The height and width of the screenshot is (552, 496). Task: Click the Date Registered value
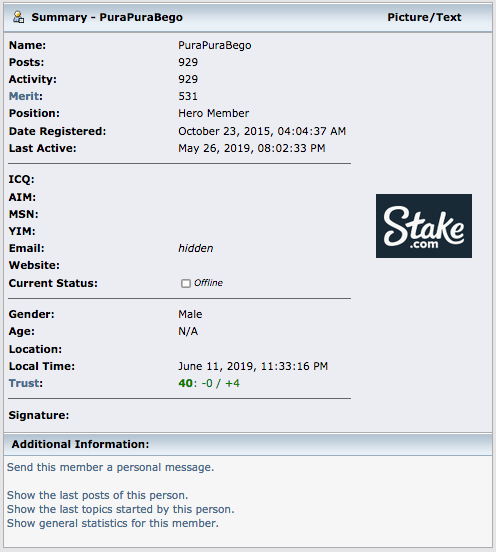262,131
